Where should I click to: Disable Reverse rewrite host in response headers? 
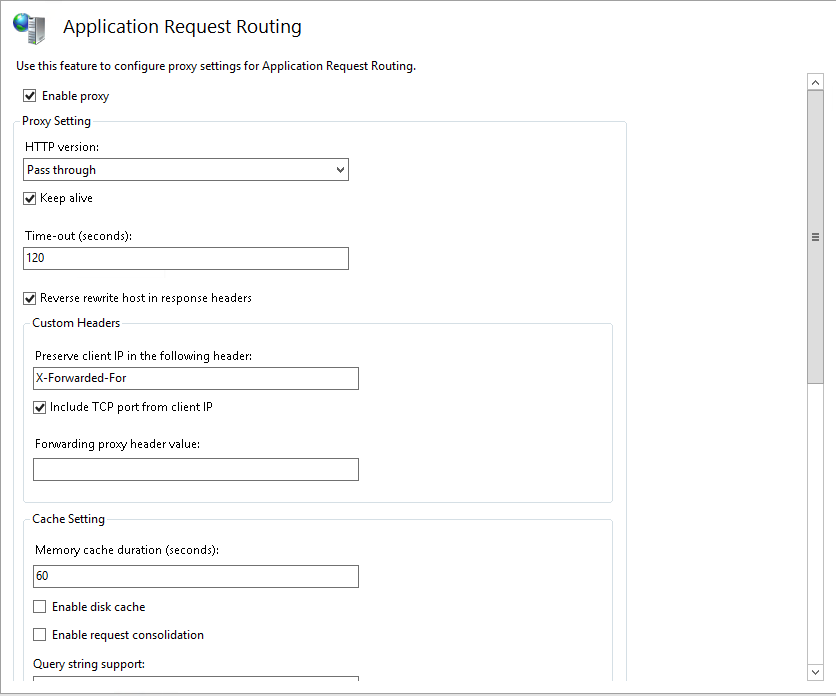click(x=29, y=298)
